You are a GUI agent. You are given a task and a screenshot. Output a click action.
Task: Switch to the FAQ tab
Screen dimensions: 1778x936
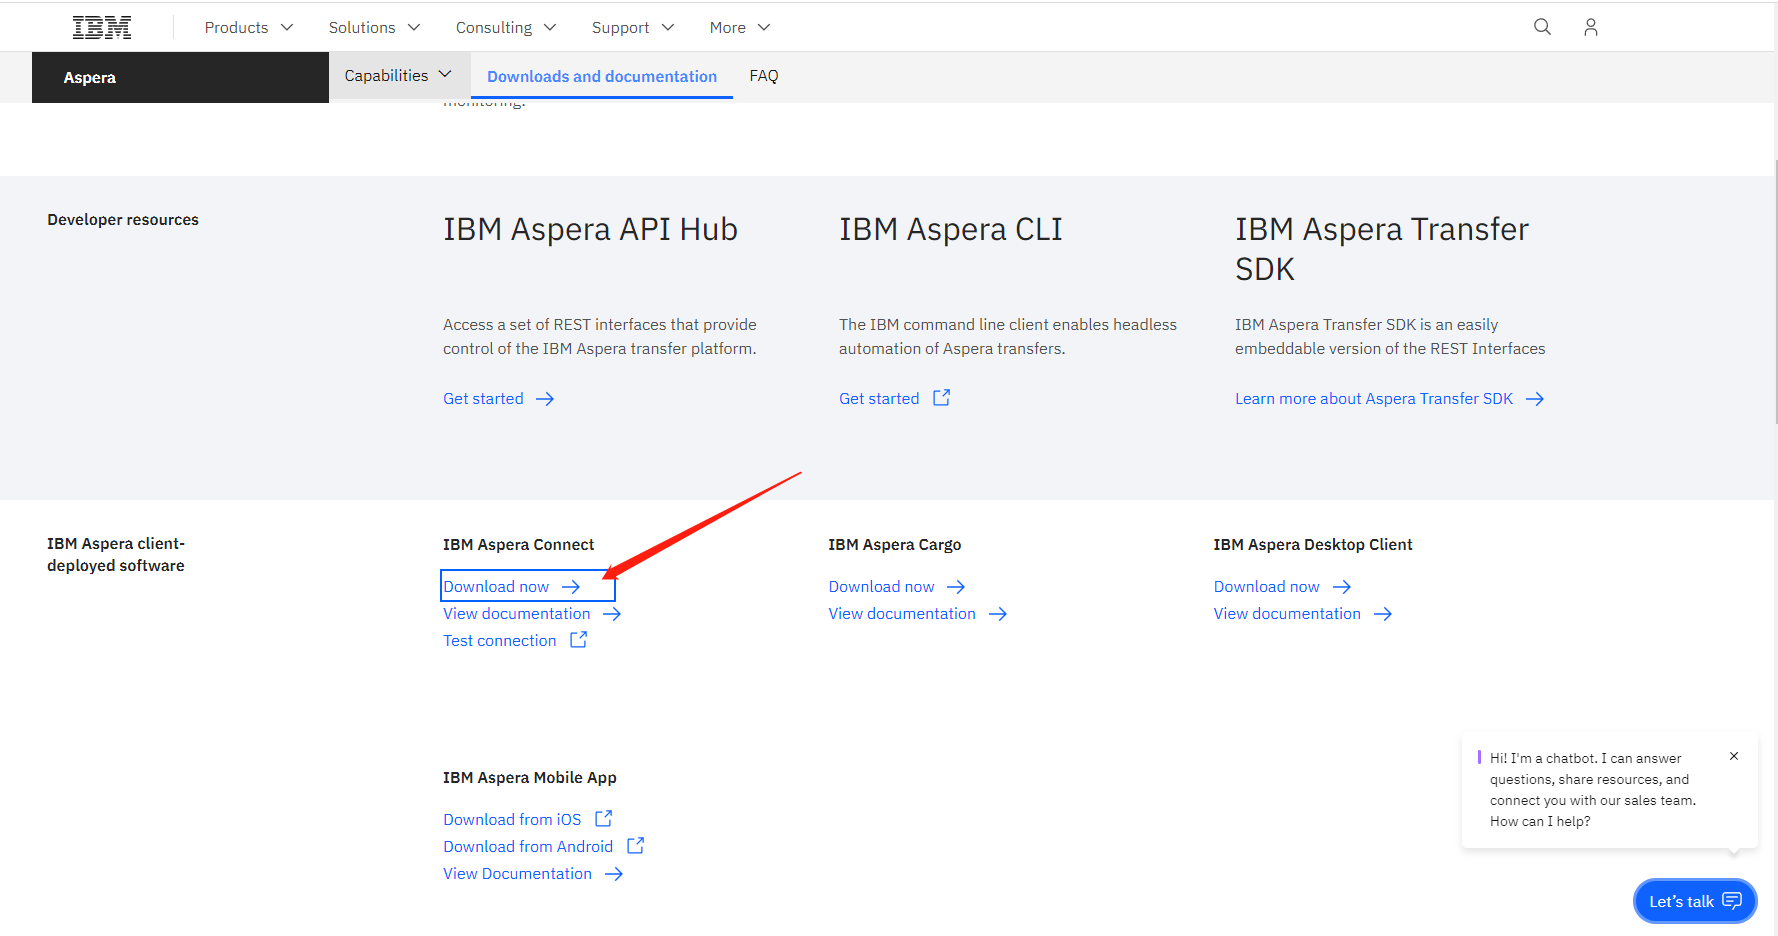pos(764,75)
